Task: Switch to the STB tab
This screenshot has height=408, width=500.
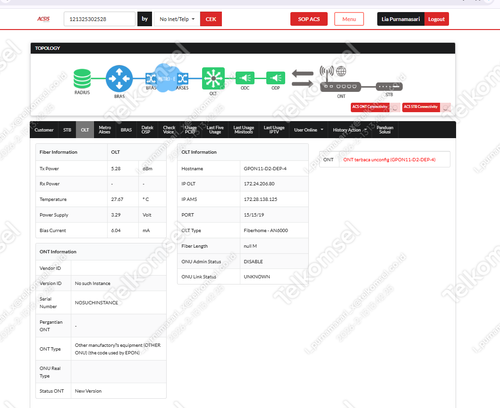Action: 67,130
